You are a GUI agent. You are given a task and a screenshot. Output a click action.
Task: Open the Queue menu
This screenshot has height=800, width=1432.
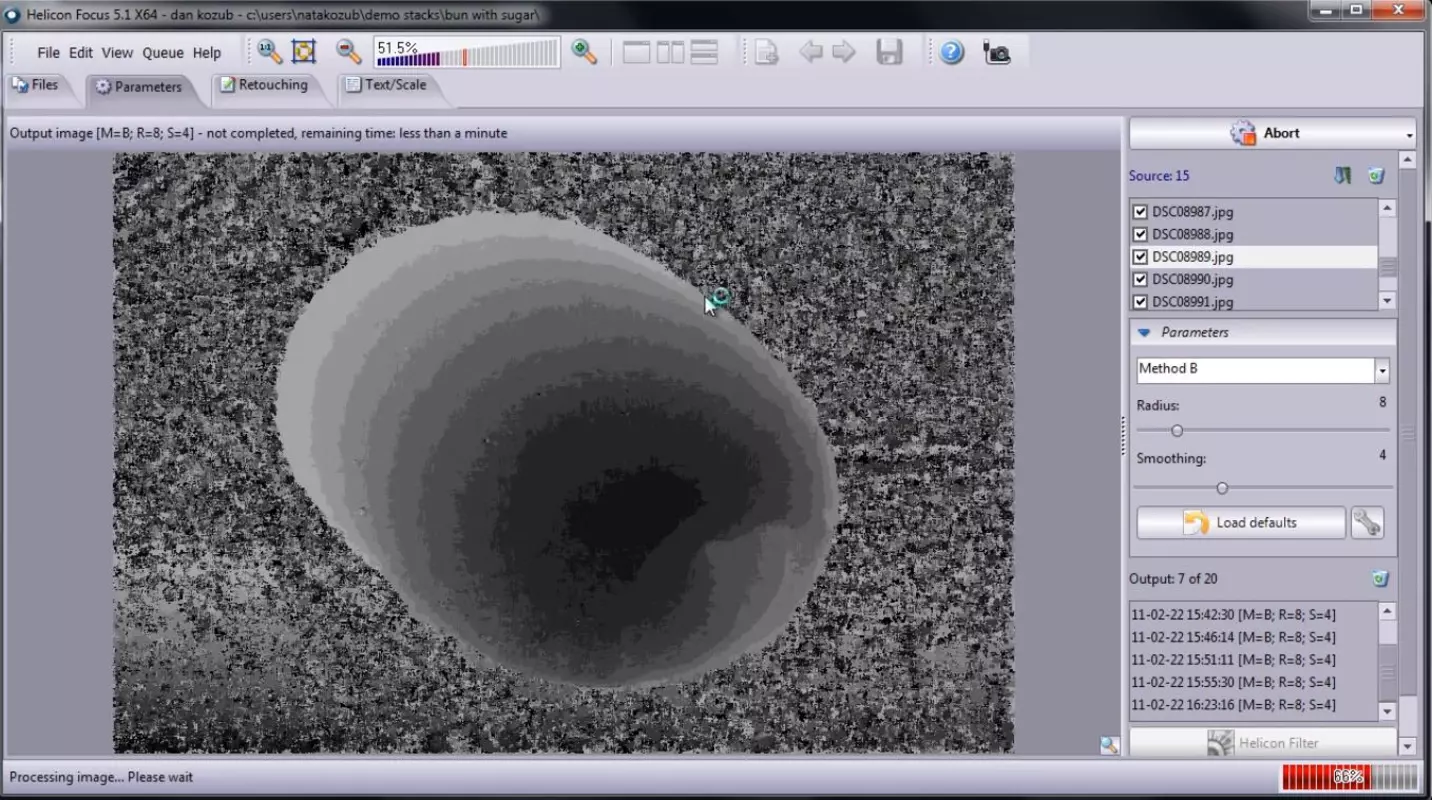163,53
